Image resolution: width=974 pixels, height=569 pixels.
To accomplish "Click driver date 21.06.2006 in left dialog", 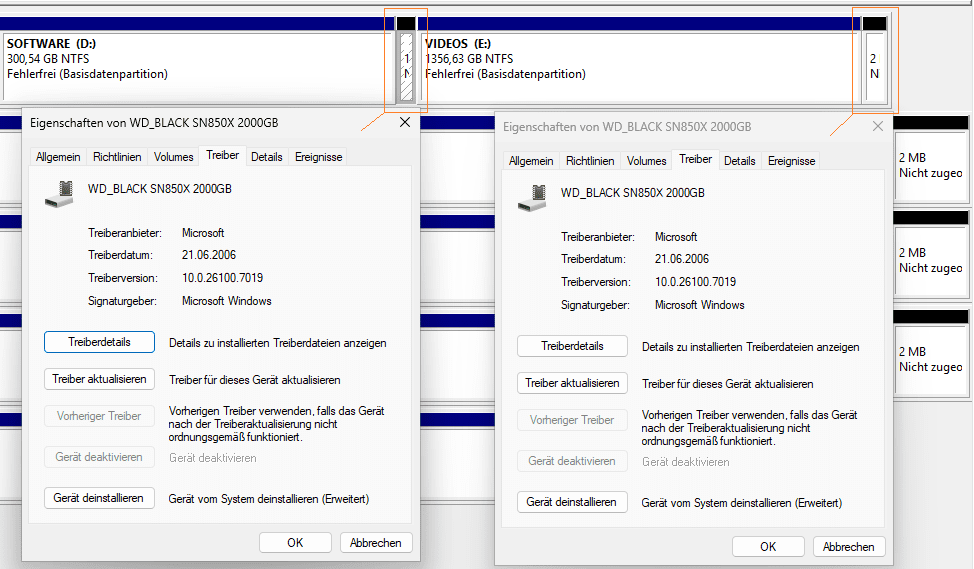I will pyautogui.click(x=209, y=255).
